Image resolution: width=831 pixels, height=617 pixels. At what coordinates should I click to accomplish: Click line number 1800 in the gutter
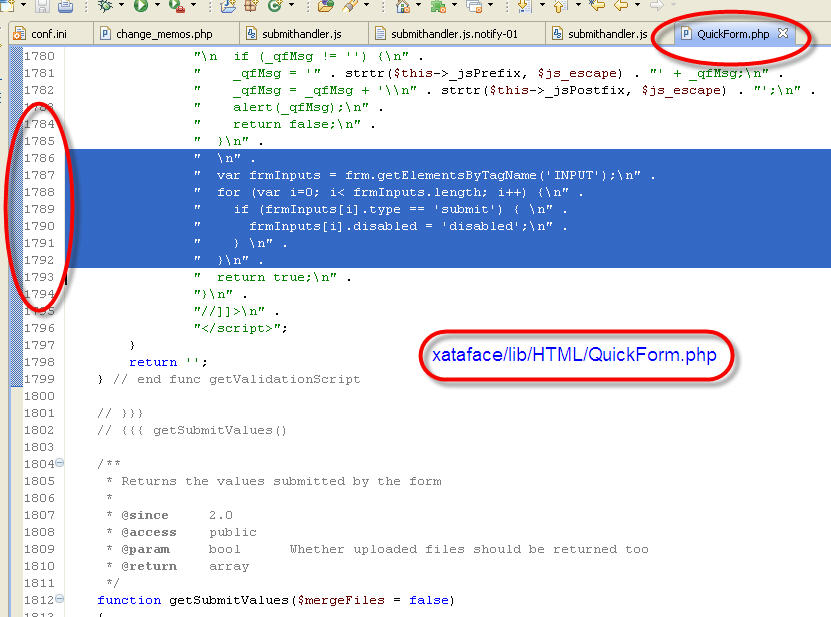pos(39,396)
